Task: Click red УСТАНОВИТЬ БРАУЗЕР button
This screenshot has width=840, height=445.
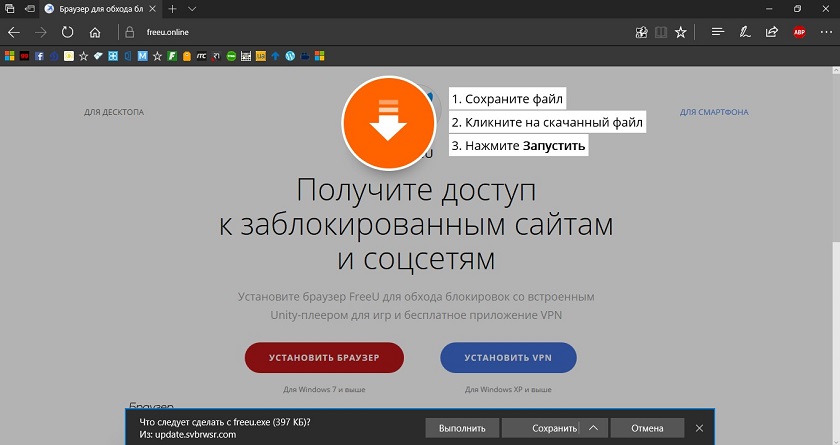Action: 324,358
